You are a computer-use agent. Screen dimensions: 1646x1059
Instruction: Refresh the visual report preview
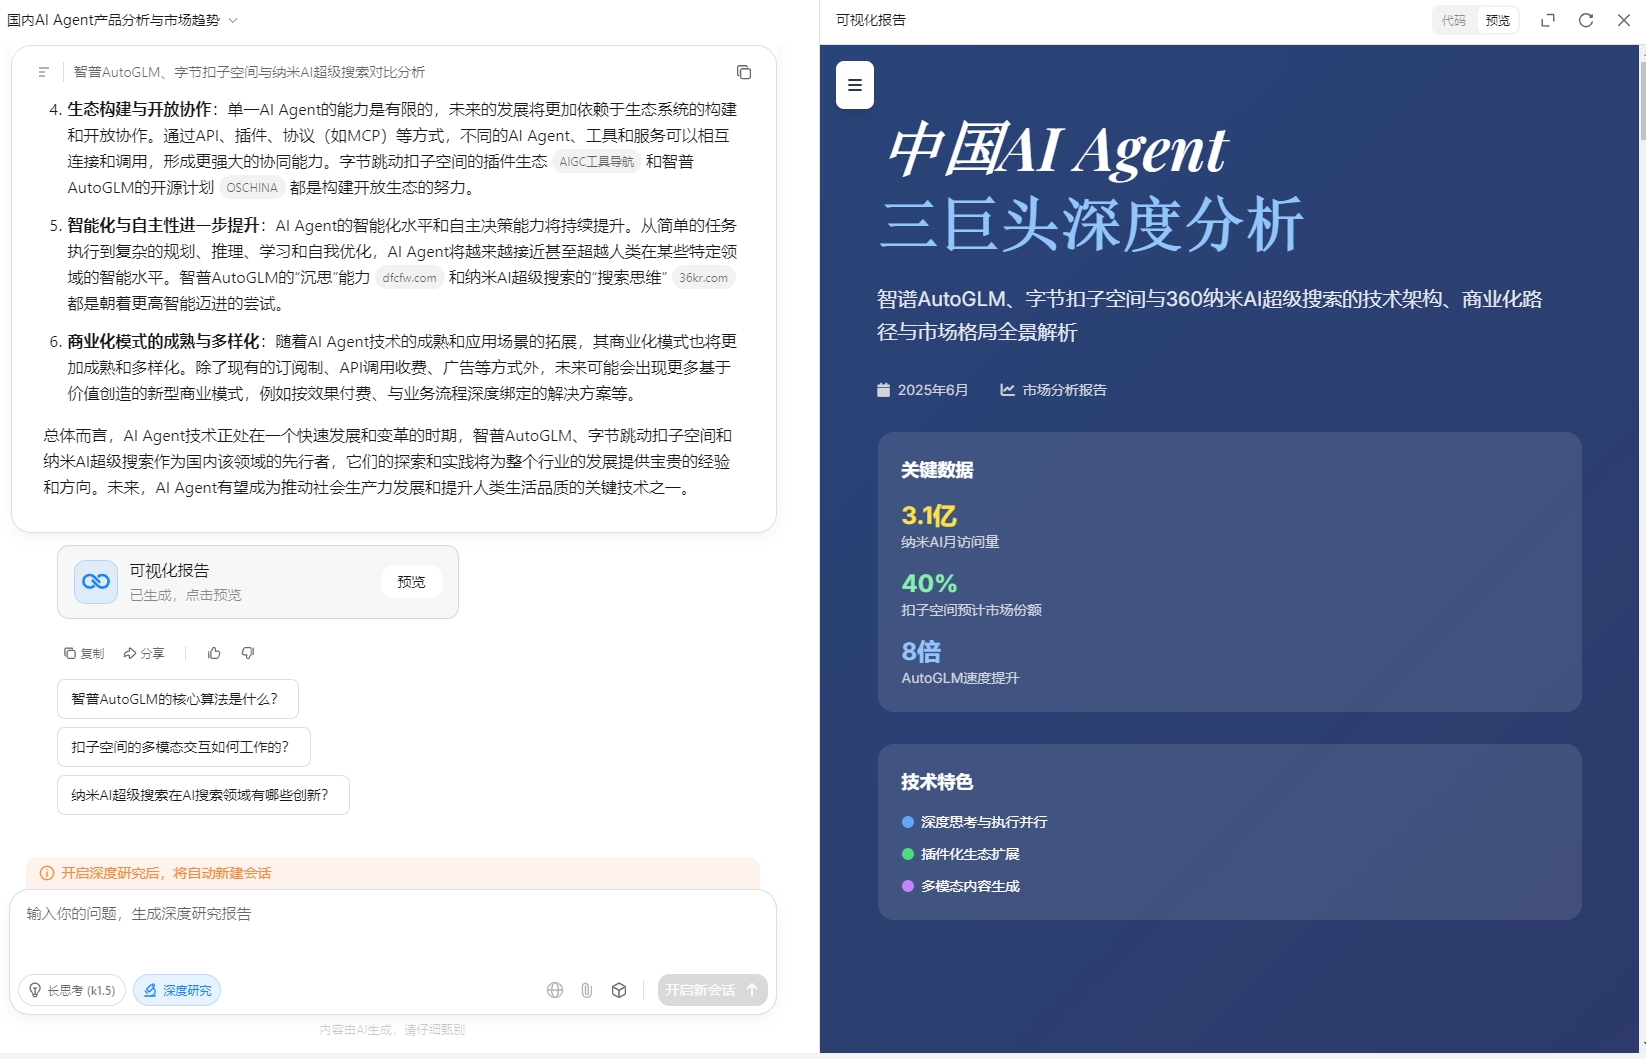[x=1586, y=20]
